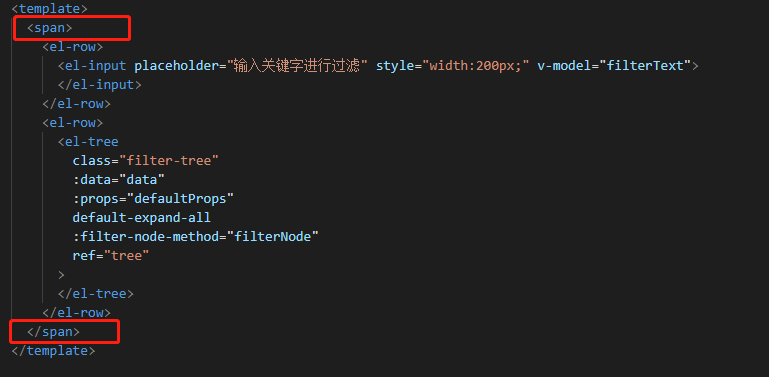Click the class filter-tree attribute line
The height and width of the screenshot is (377, 769).
[x=145, y=161]
